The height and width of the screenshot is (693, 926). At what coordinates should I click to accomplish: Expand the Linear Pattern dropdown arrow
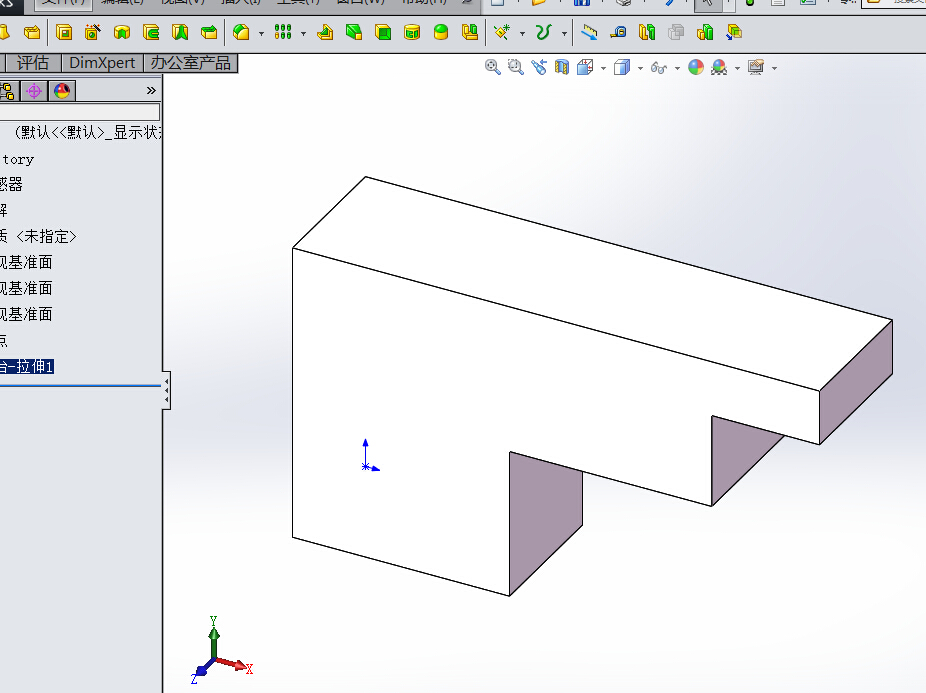pos(304,34)
